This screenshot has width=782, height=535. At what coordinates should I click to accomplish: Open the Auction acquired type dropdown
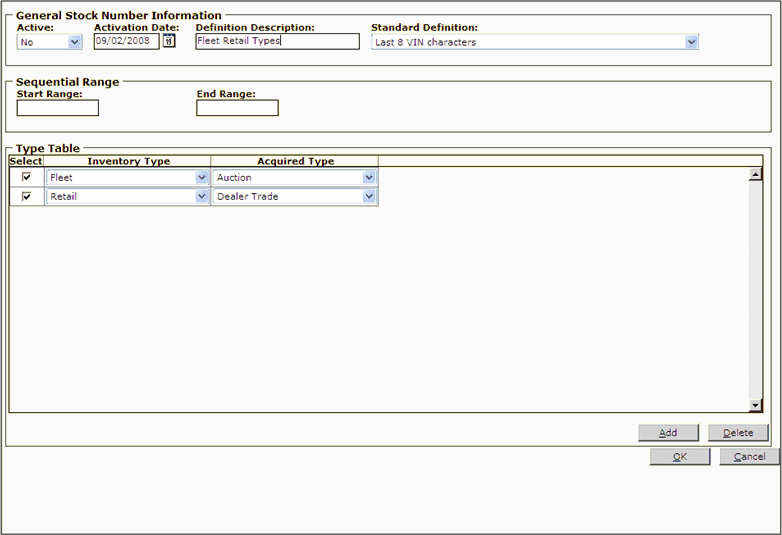coord(294,178)
